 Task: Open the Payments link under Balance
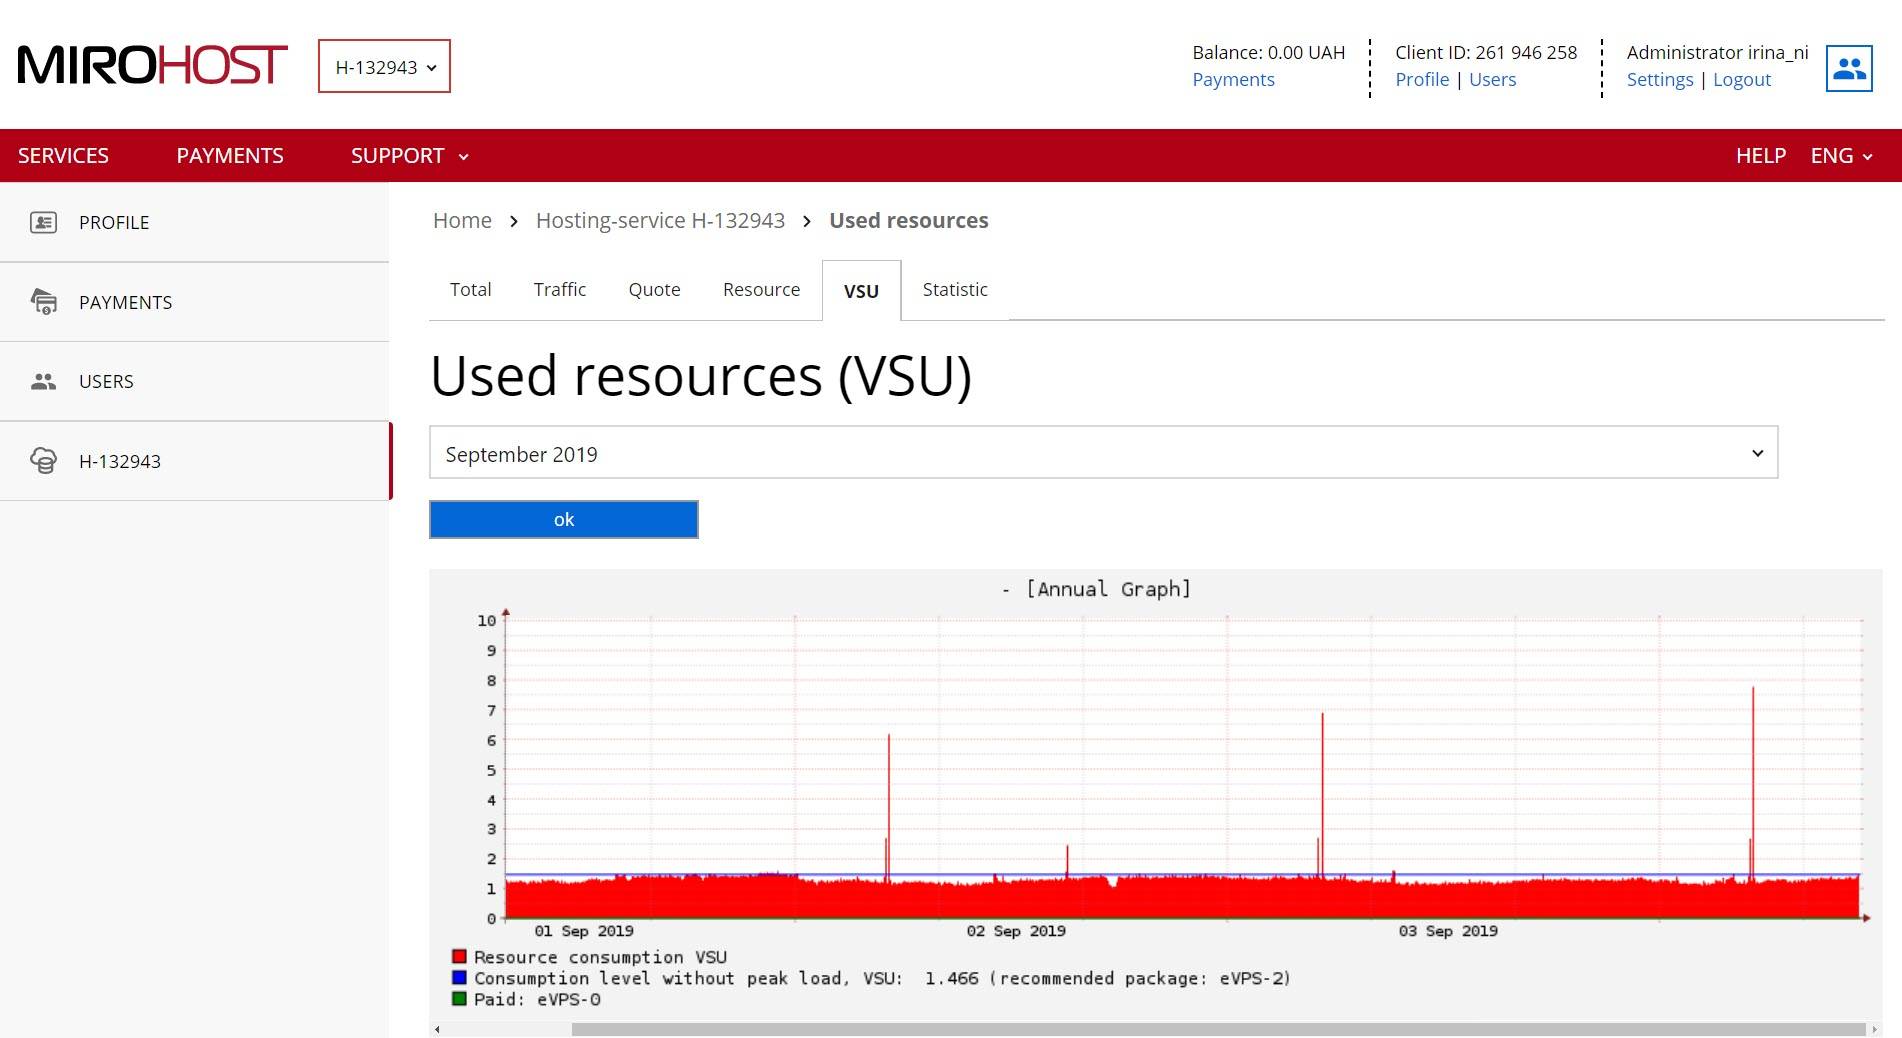(x=1233, y=80)
